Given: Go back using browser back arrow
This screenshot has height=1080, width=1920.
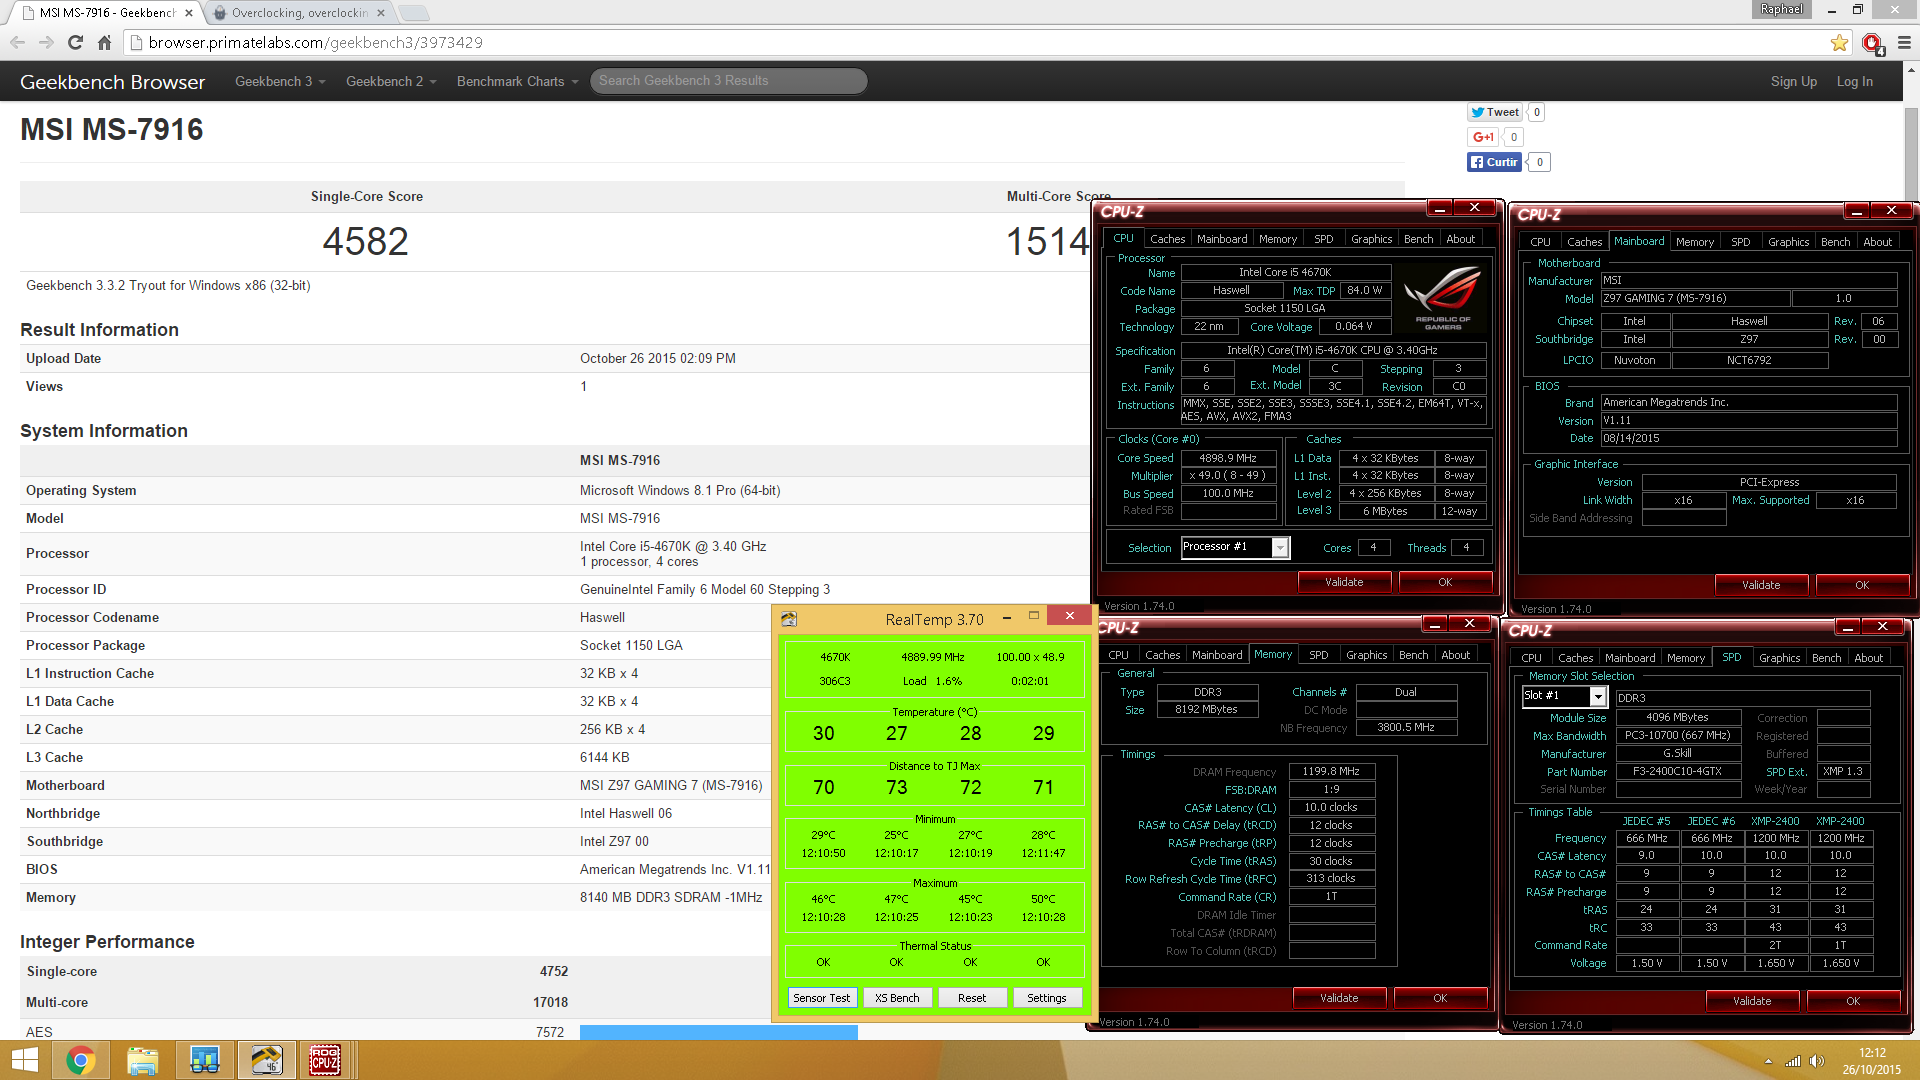Looking at the screenshot, I should pyautogui.click(x=17, y=42).
